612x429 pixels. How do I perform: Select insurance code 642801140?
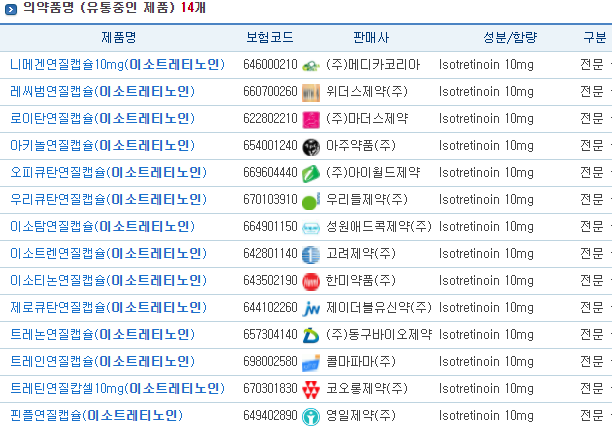coord(270,253)
